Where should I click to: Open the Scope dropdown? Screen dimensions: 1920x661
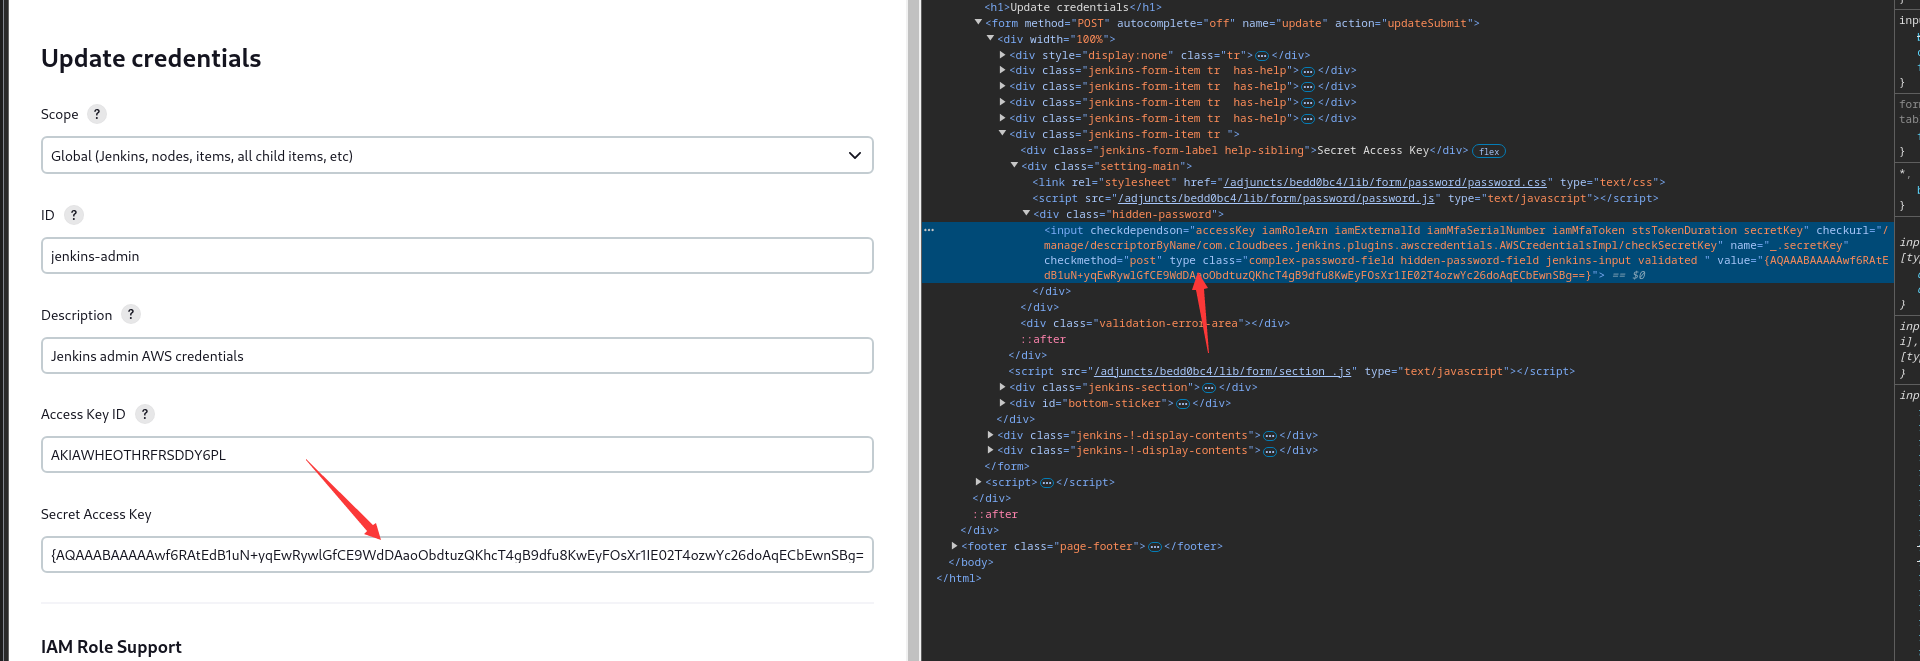point(457,156)
